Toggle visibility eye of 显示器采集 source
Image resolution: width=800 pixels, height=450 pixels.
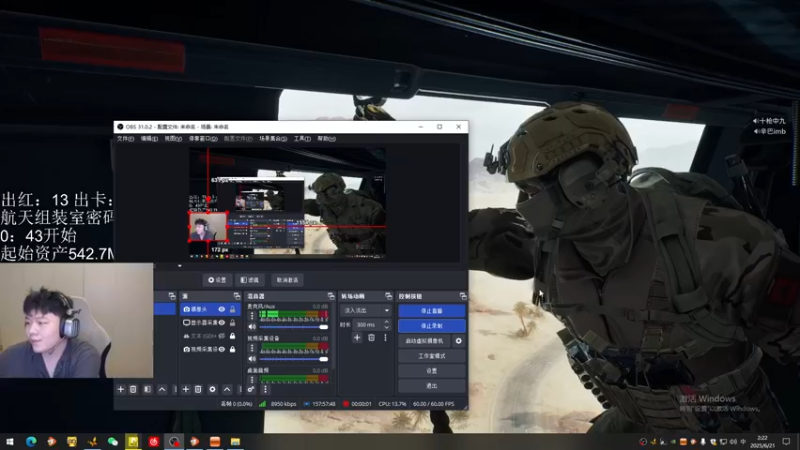[x=221, y=322]
